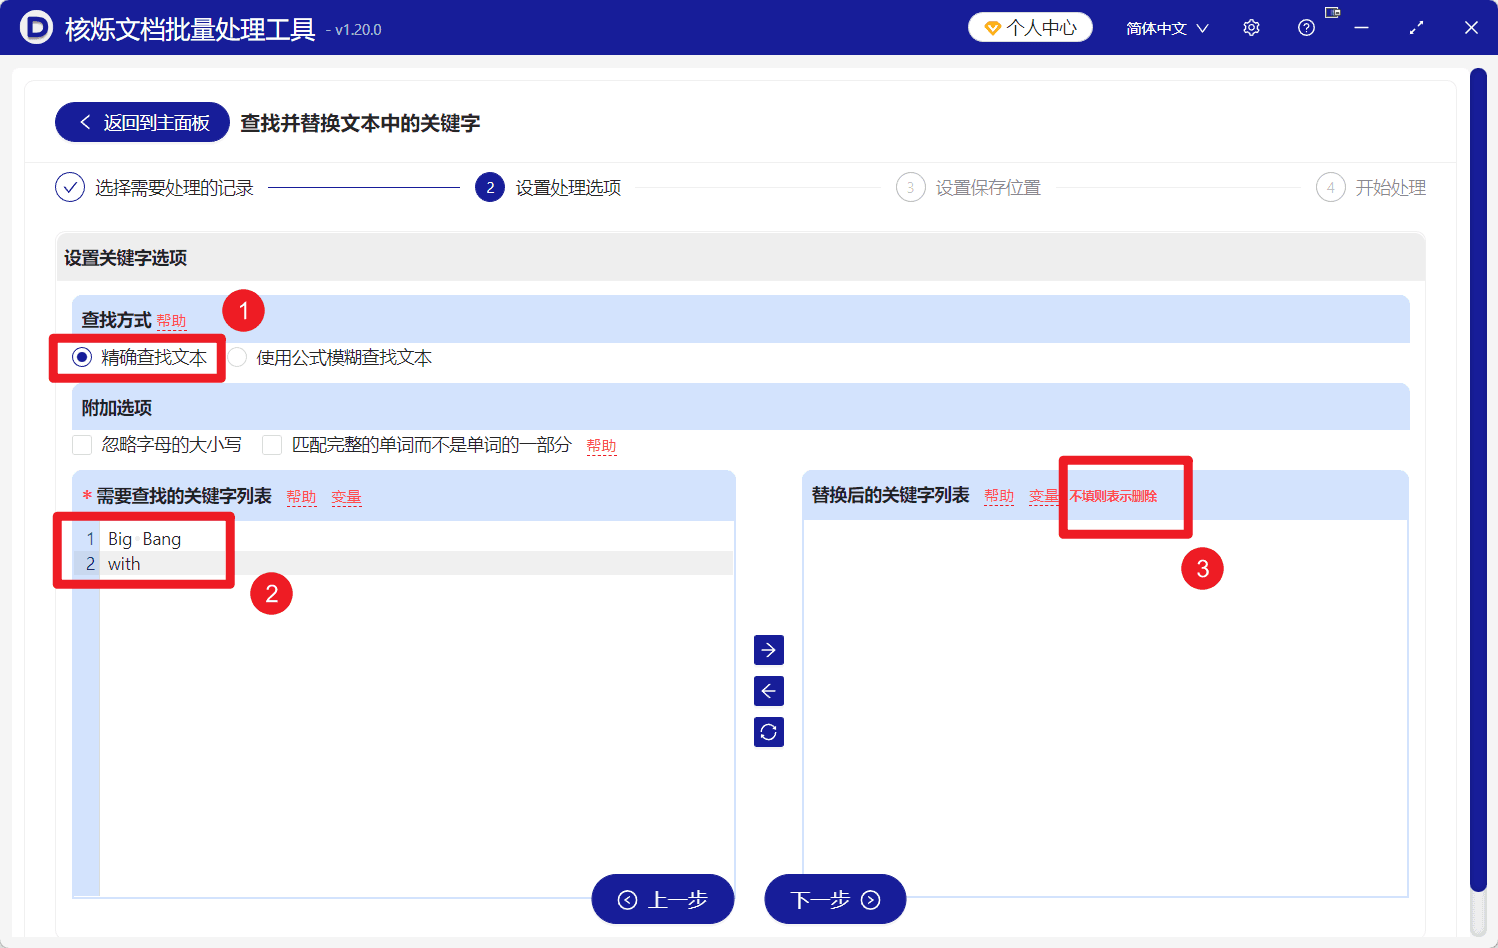Click the 下一步 button
Image resolution: width=1498 pixels, height=948 pixels.
pos(835,899)
